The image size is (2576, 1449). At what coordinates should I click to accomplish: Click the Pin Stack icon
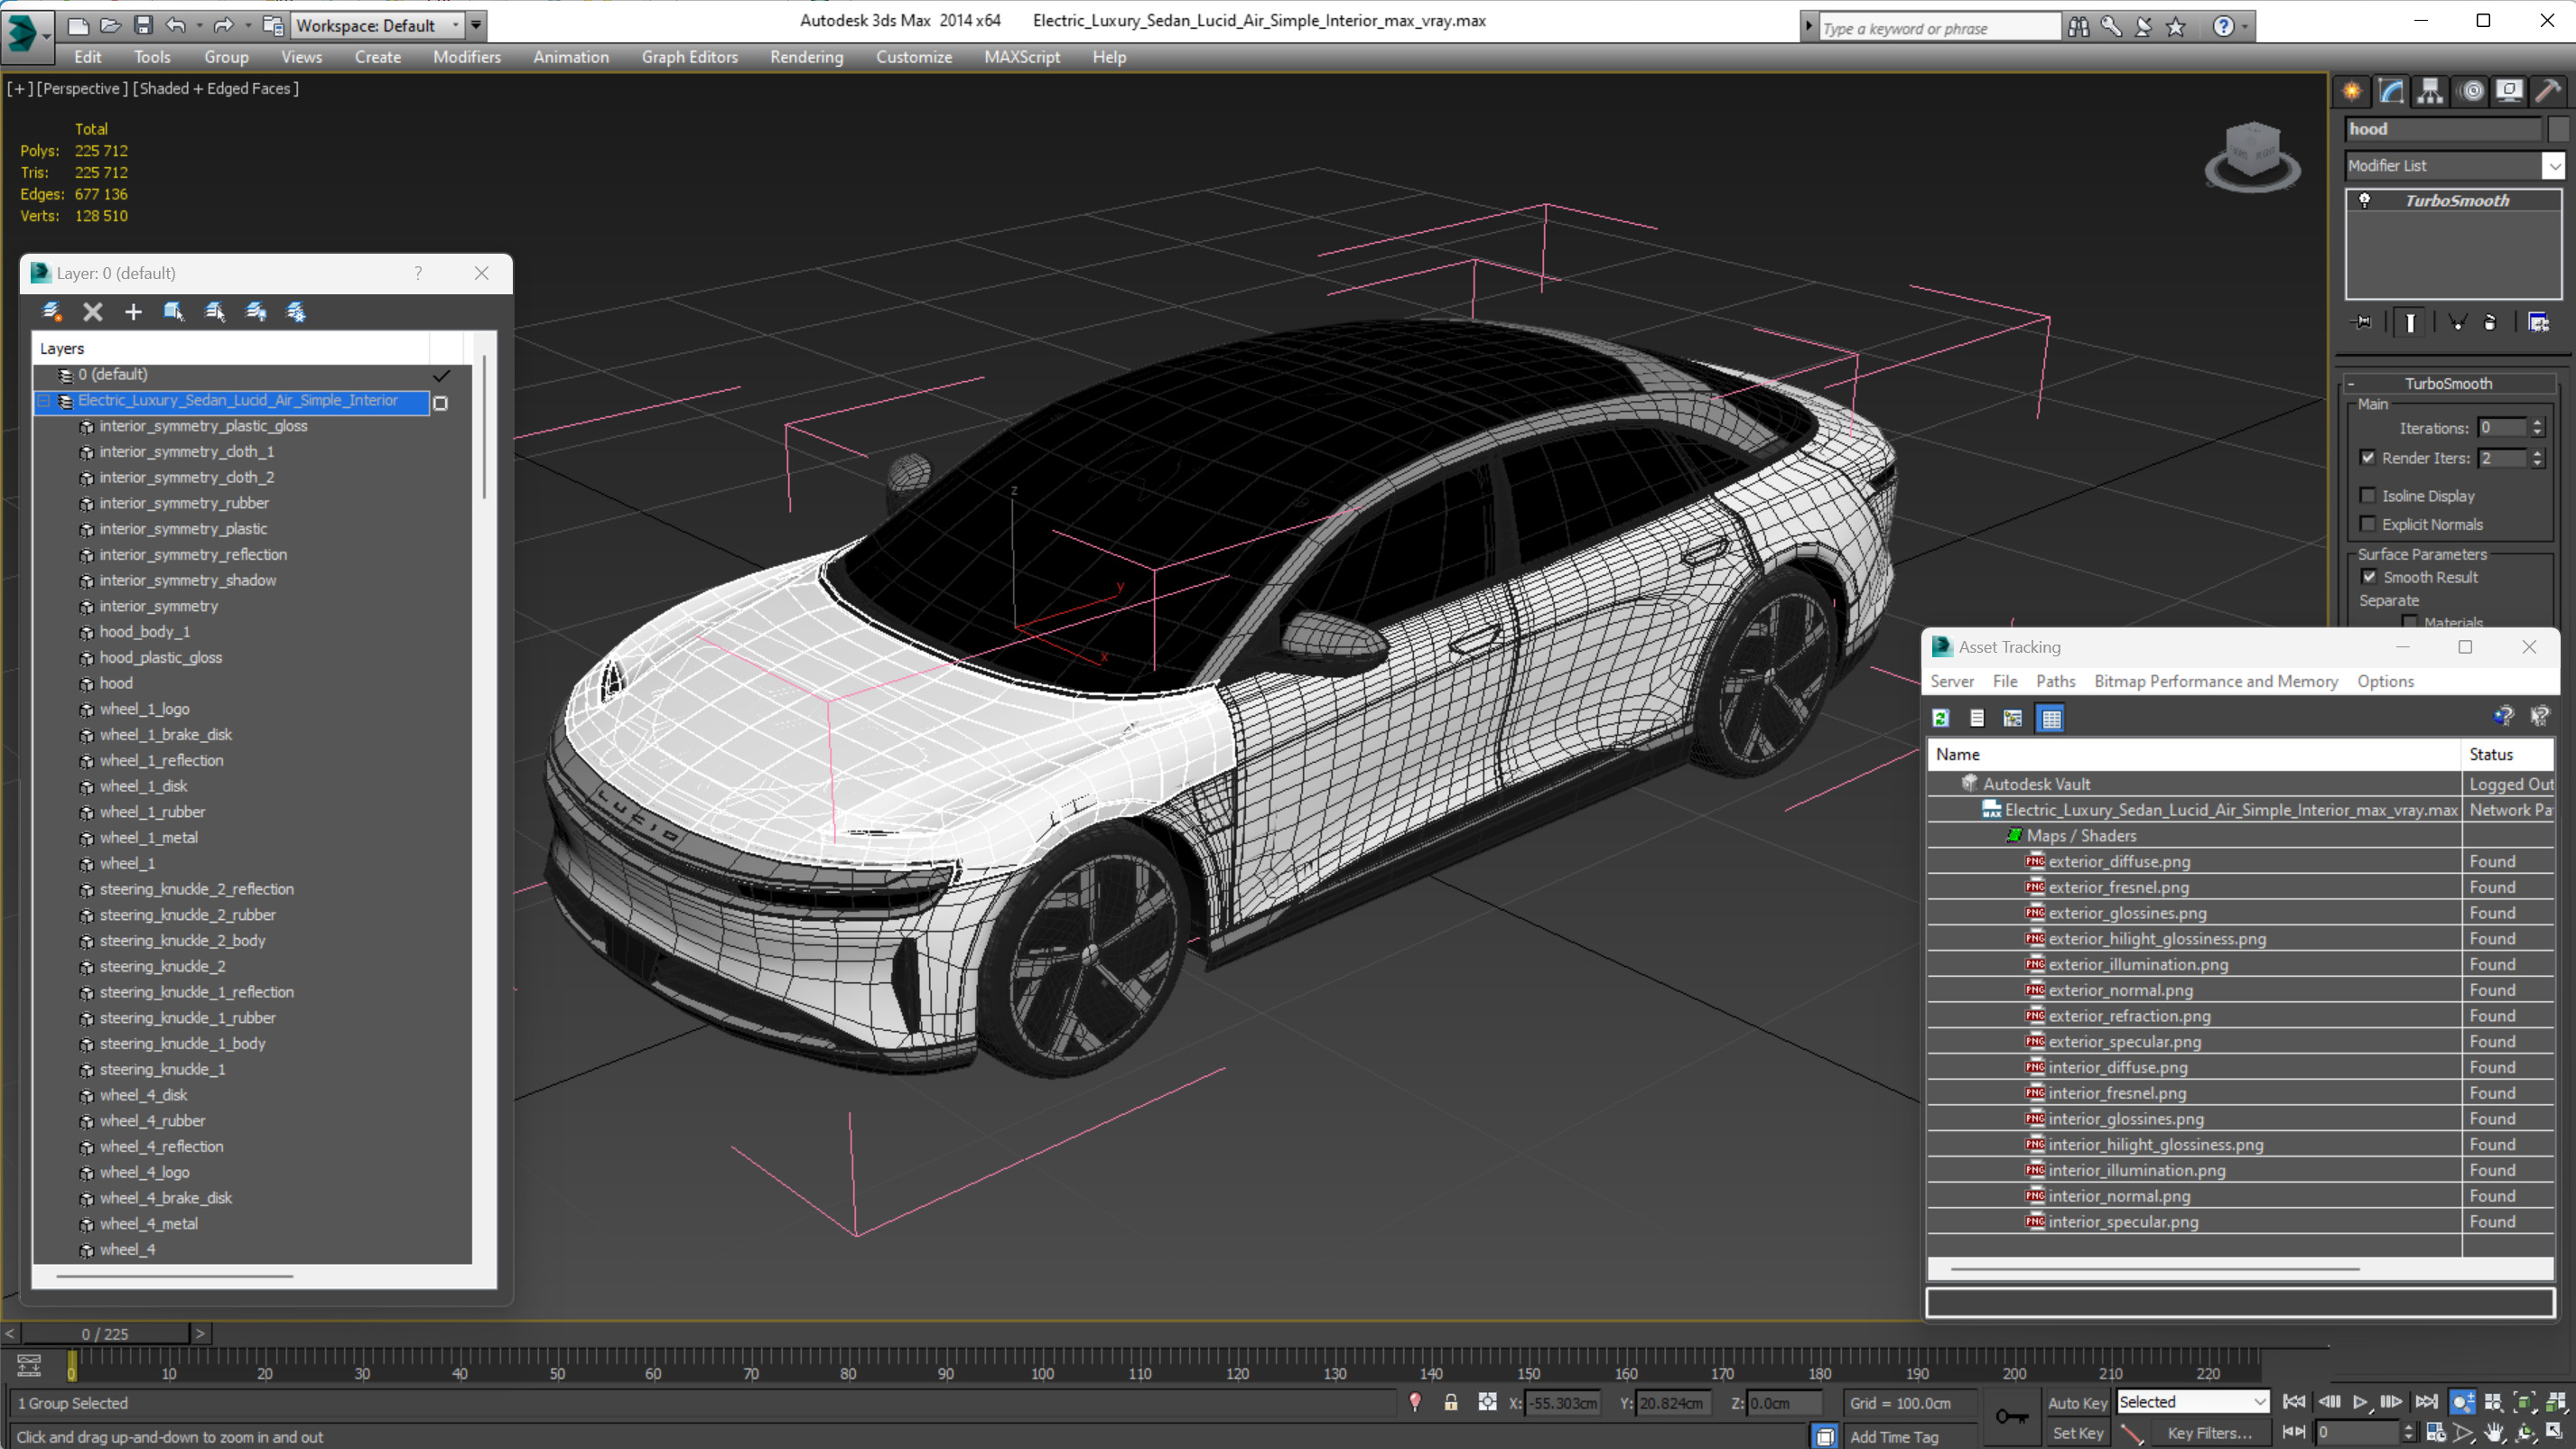tap(2362, 322)
